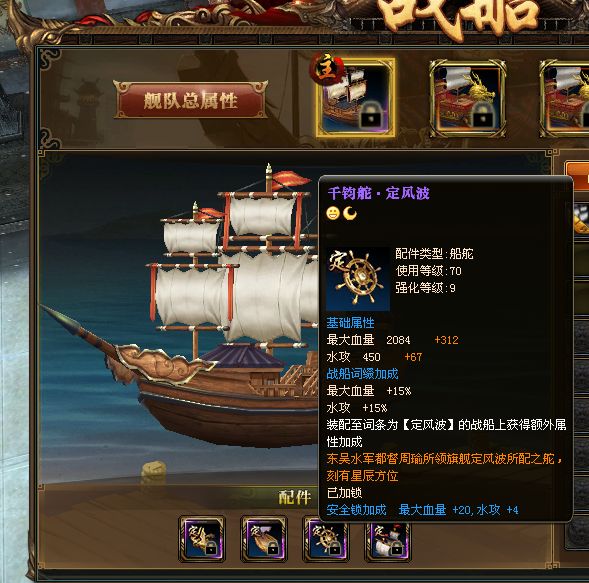Viewport: 589px width, 583px height.
Task: Click the item slot at top of right panel
Action: tap(581, 219)
